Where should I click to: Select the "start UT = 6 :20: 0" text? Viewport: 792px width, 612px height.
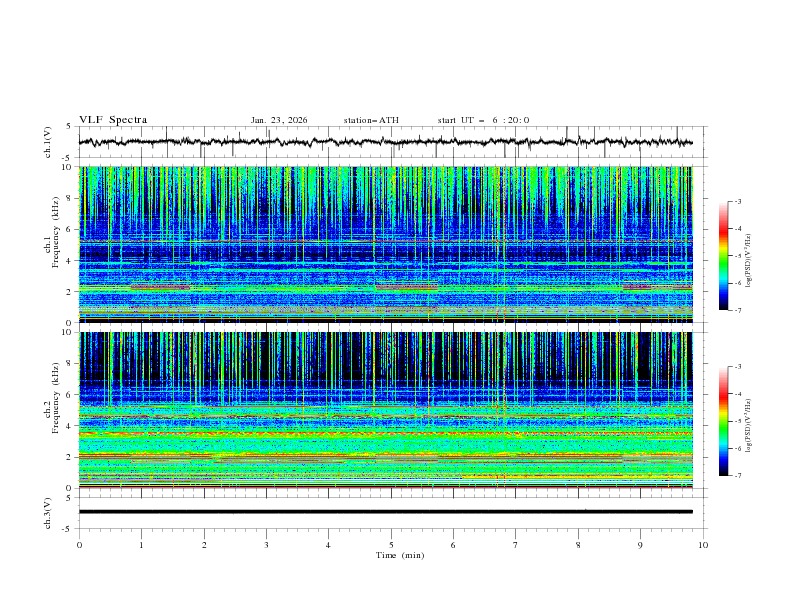point(483,120)
